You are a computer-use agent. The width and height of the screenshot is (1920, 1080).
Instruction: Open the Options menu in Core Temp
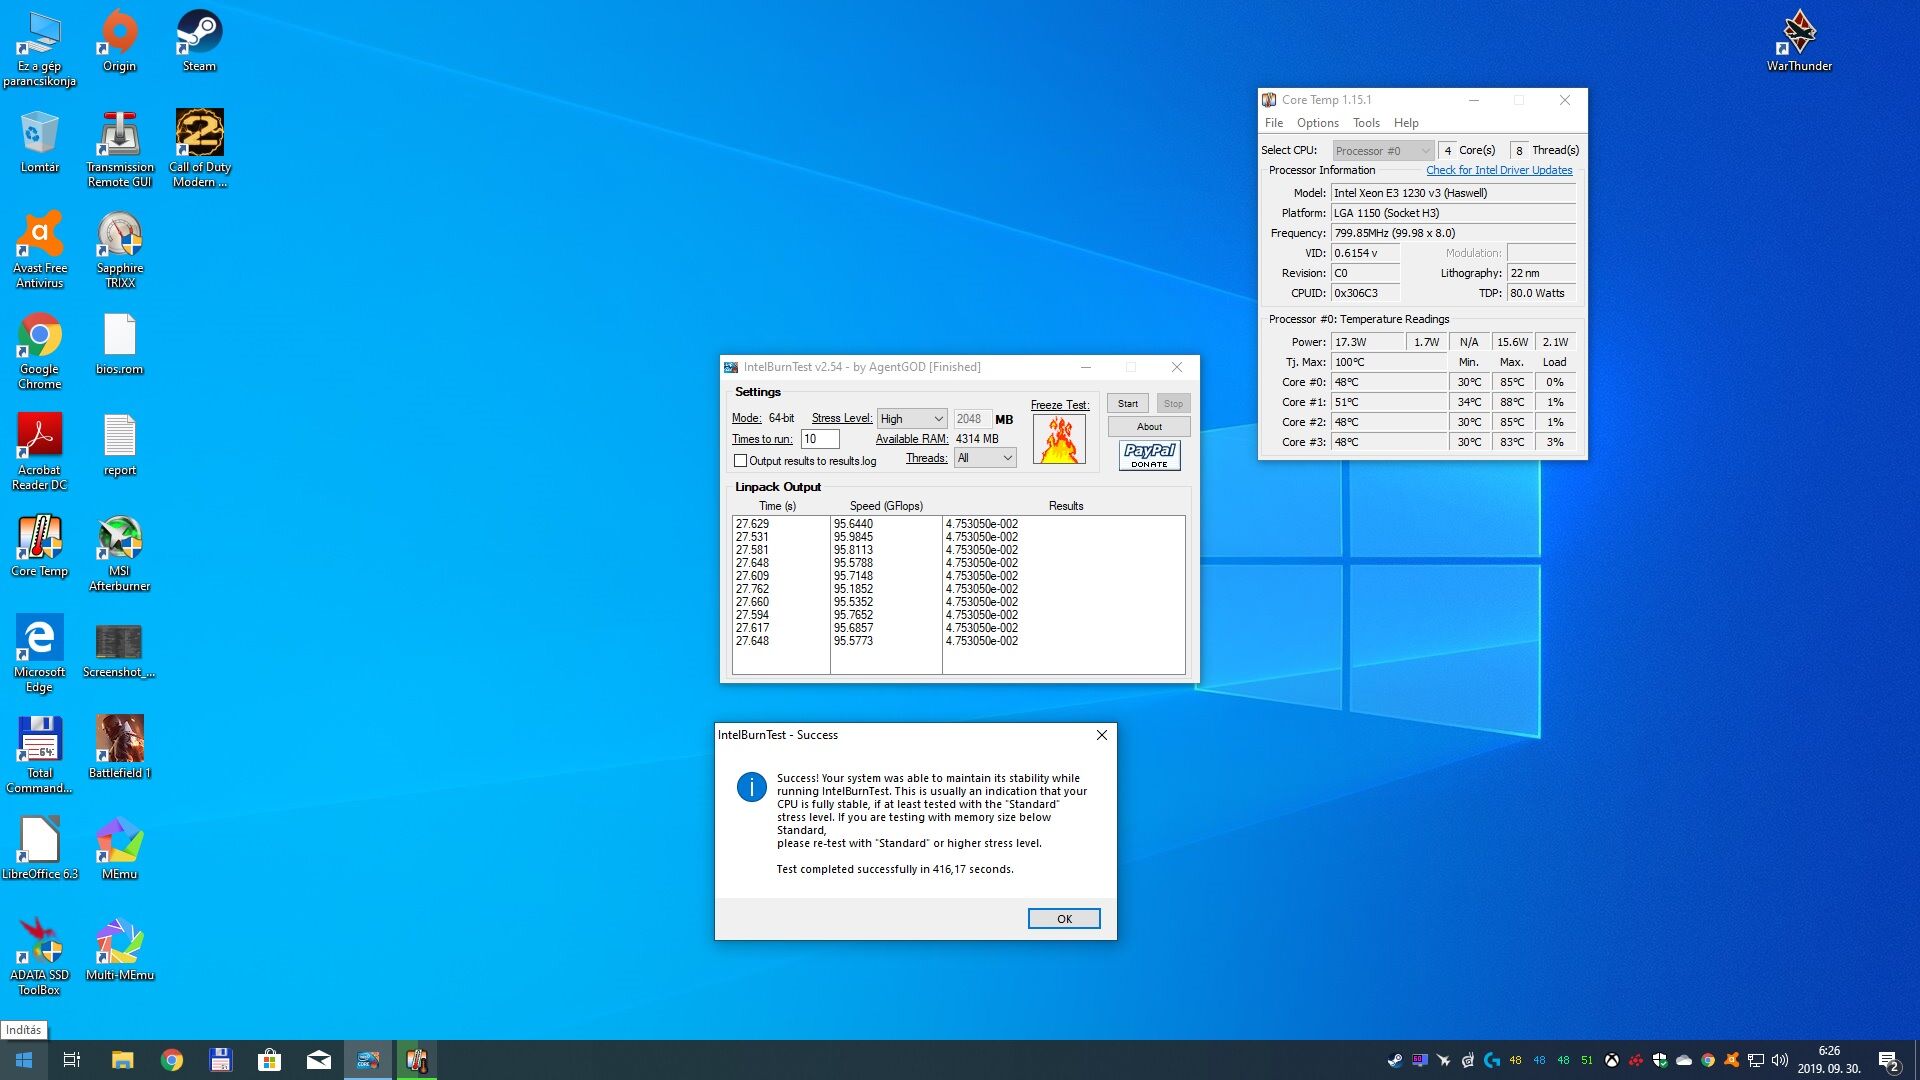[x=1317, y=123]
